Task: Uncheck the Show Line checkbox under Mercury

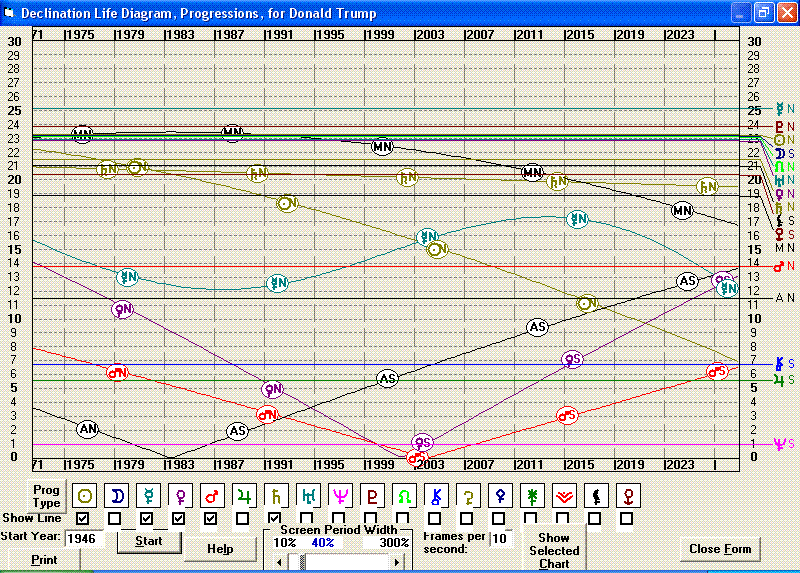Action: [x=146, y=518]
